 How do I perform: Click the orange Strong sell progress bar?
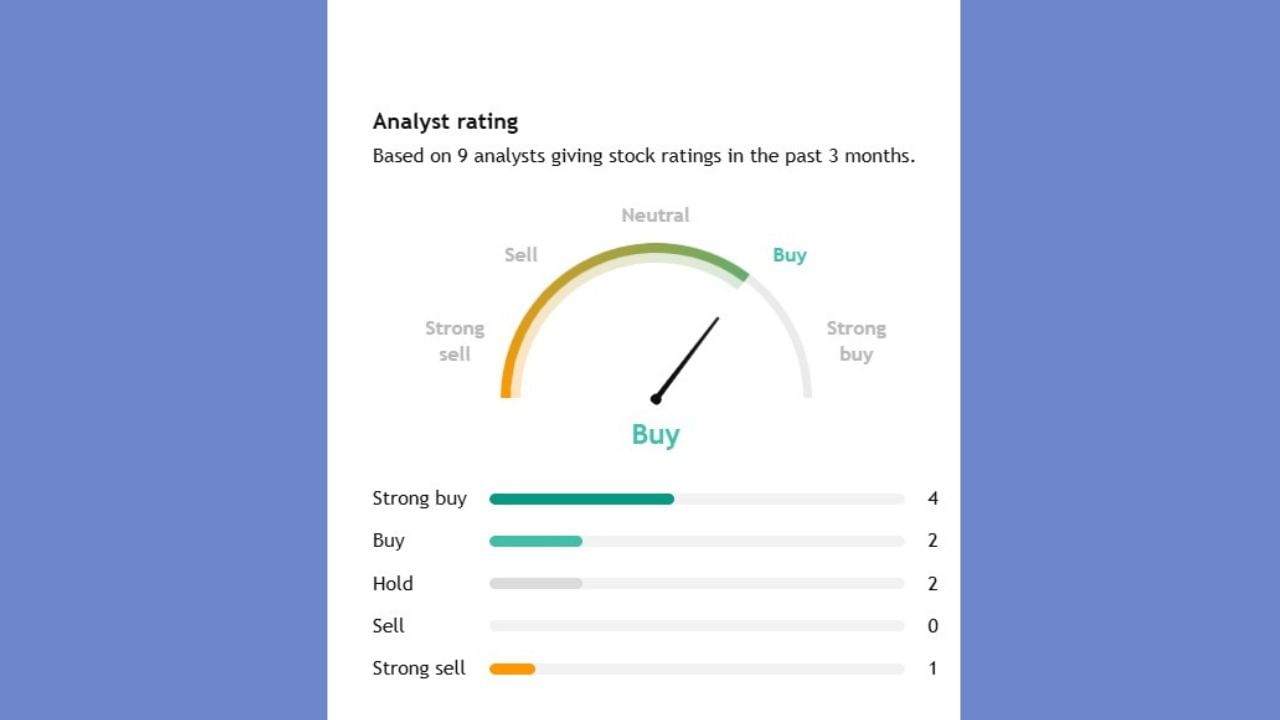click(x=512, y=669)
